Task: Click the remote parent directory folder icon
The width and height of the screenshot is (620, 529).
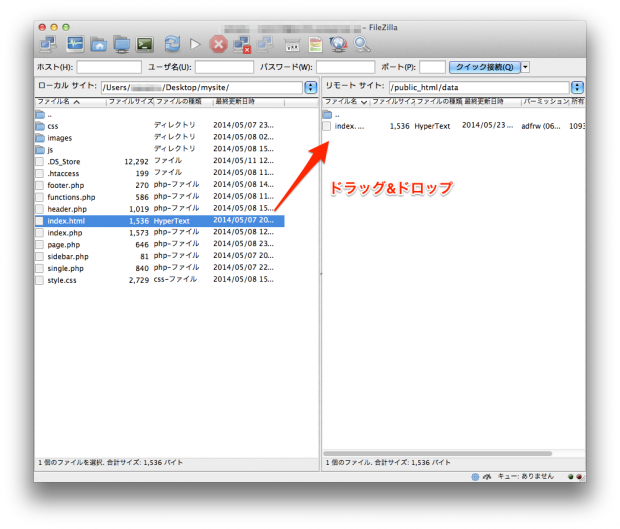Action: click(x=327, y=115)
